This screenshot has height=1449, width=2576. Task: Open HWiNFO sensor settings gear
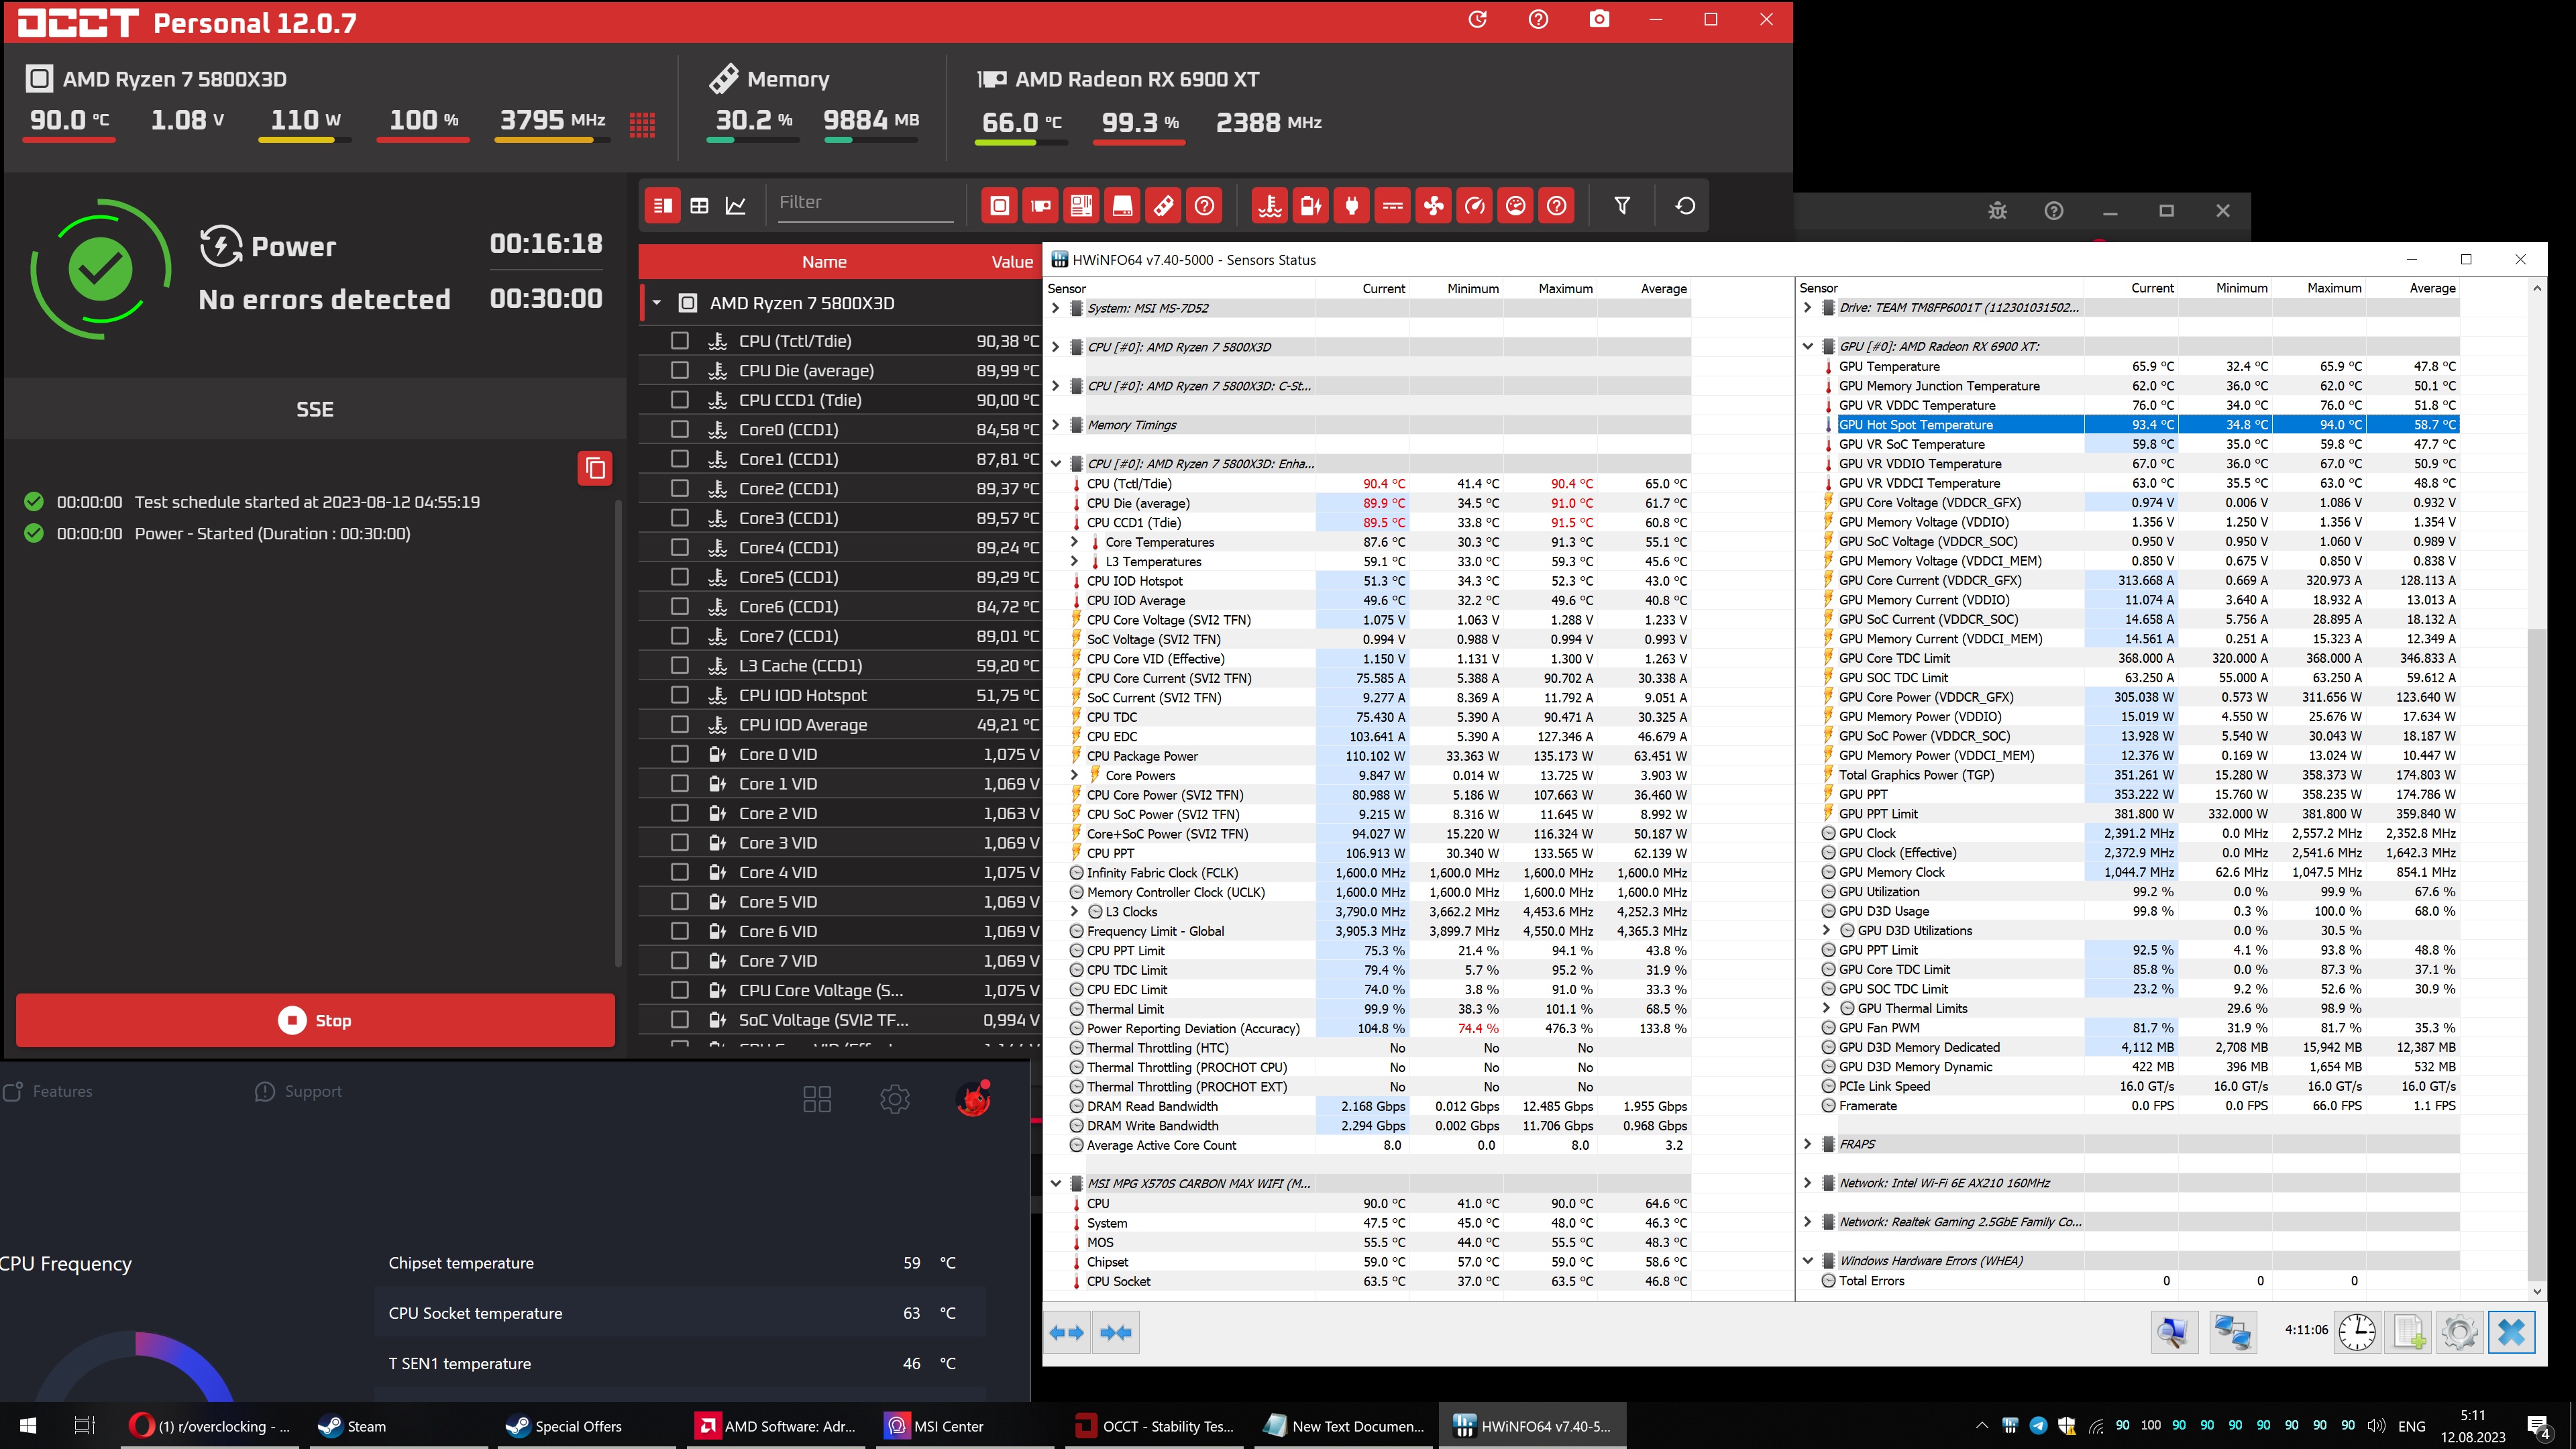coord(2459,1332)
